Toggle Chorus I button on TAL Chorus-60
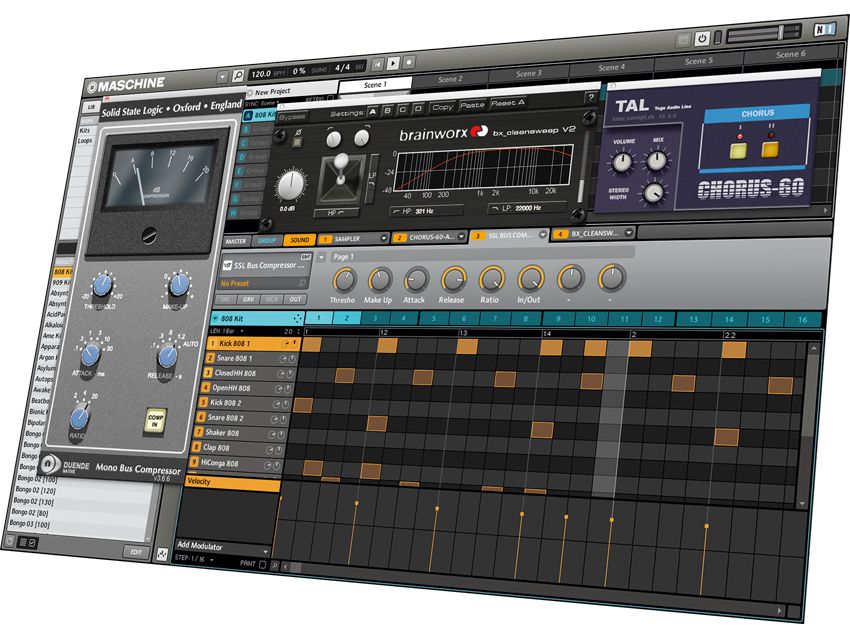 click(738, 150)
